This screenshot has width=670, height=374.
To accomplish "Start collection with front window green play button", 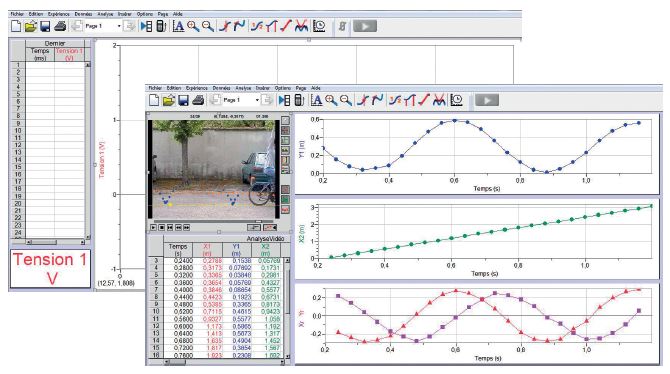I will [x=487, y=100].
